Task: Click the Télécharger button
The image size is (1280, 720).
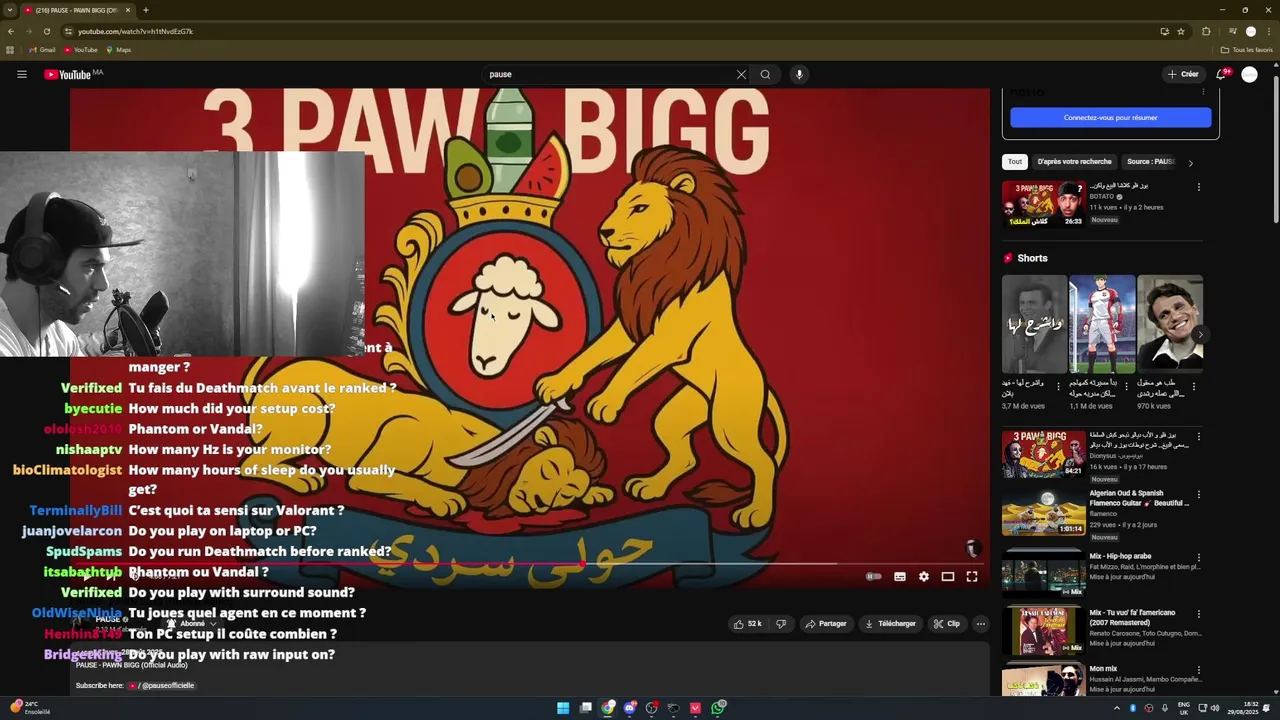Action: (890, 624)
